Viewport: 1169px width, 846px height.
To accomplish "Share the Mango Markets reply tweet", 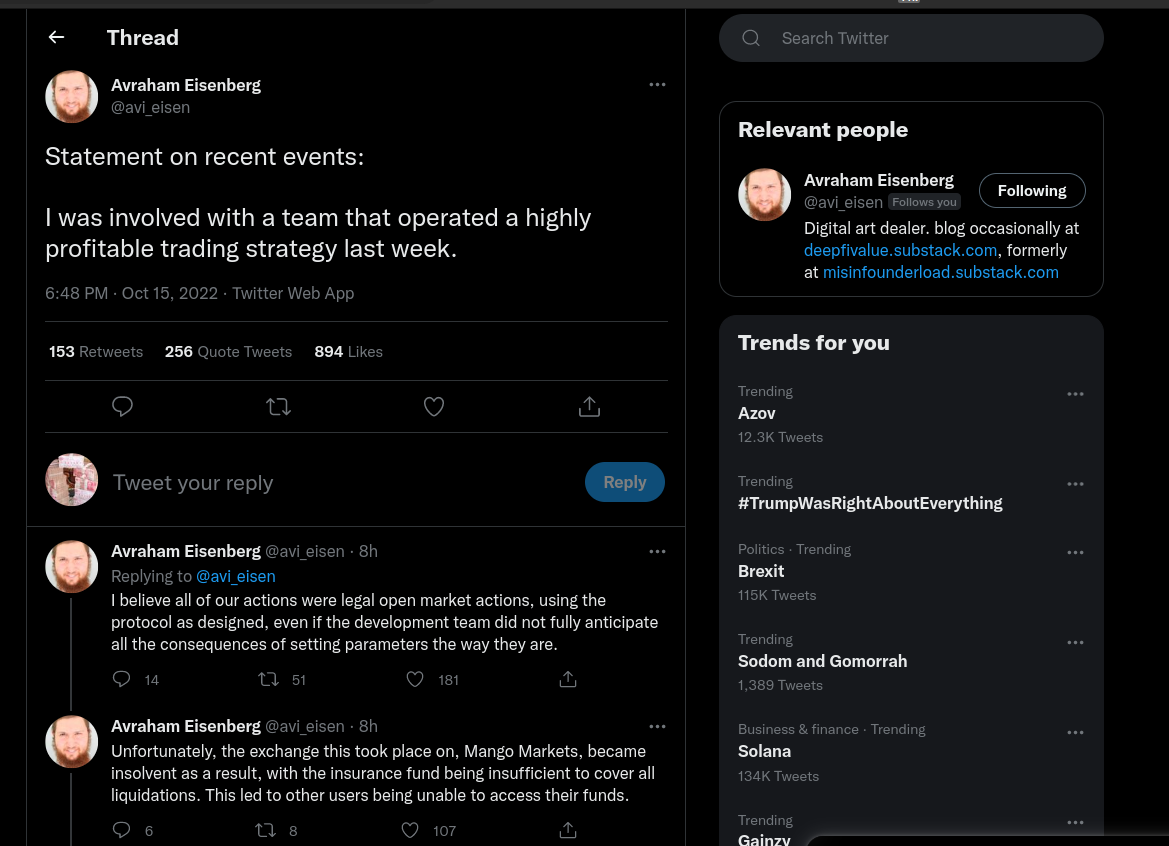I will [x=568, y=830].
